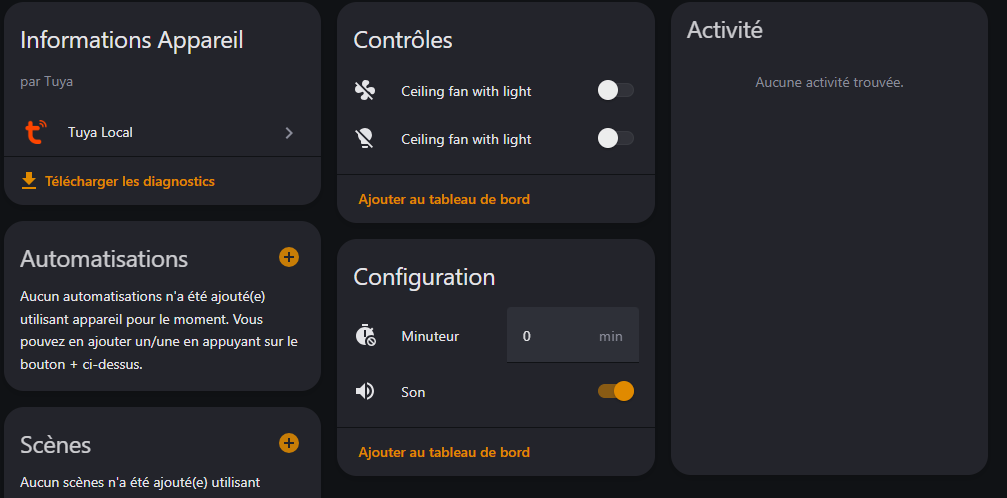Click Télécharger les diagnostics link
Image resolution: width=1007 pixels, height=498 pixels.
(x=129, y=181)
